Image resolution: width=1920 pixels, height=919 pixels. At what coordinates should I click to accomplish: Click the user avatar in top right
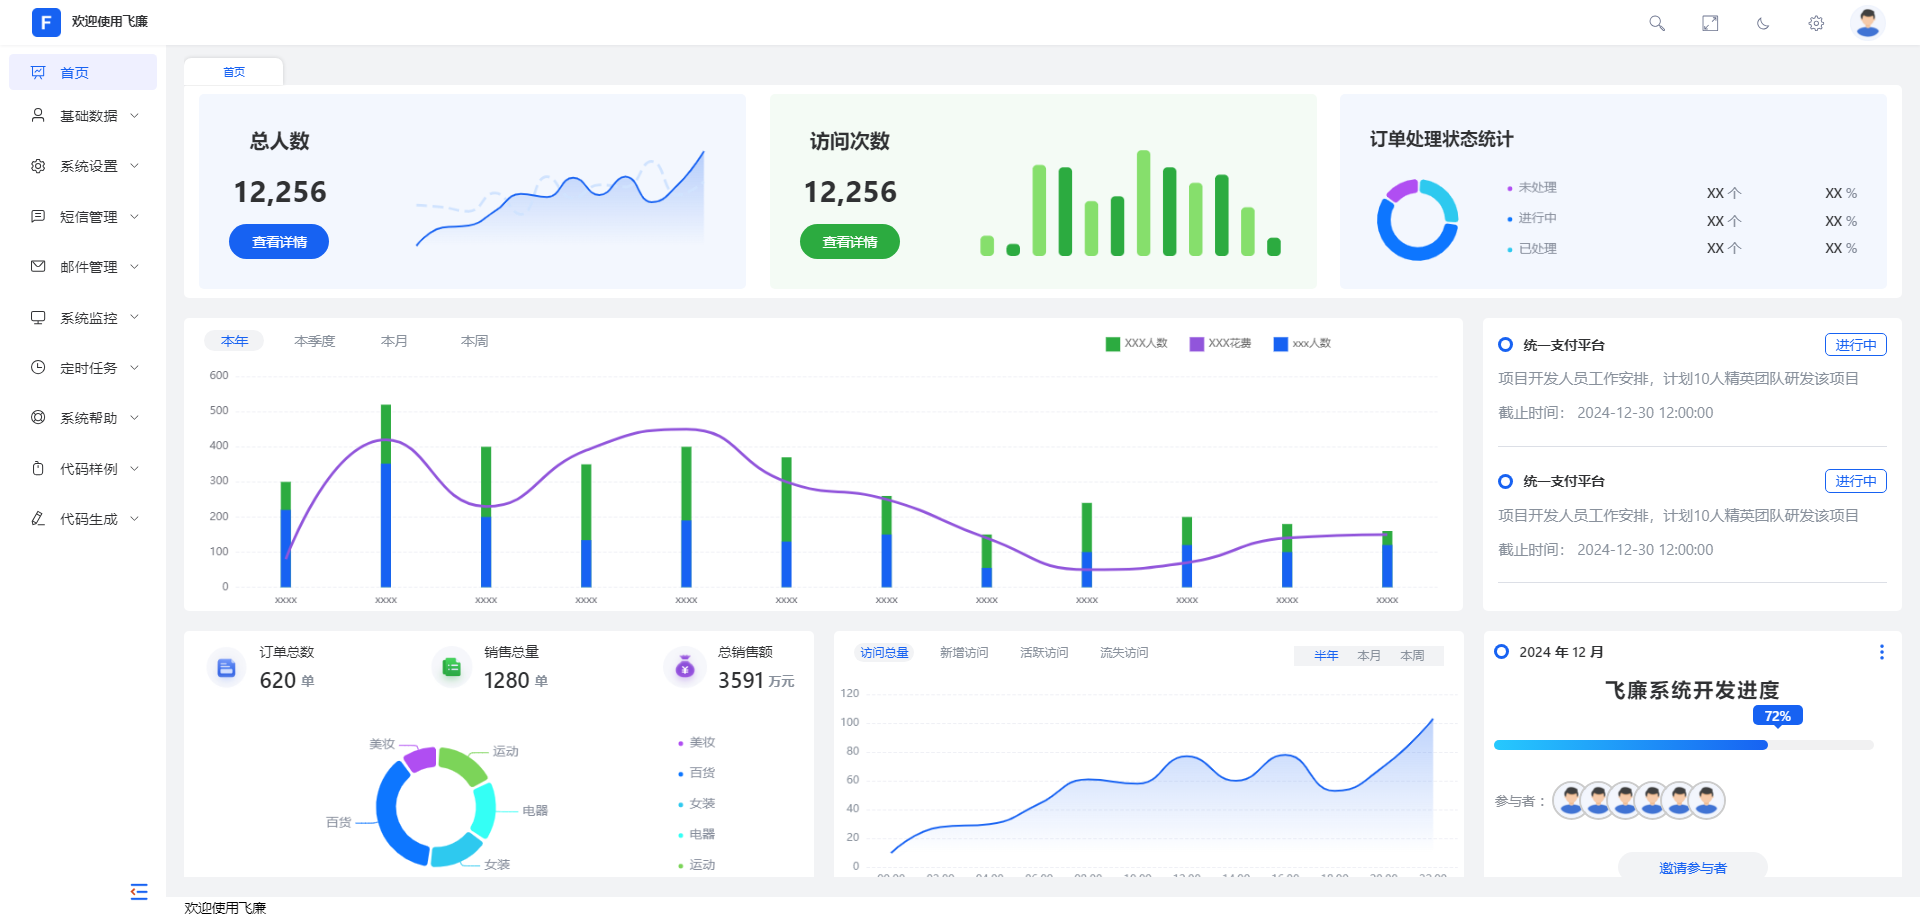(1867, 22)
